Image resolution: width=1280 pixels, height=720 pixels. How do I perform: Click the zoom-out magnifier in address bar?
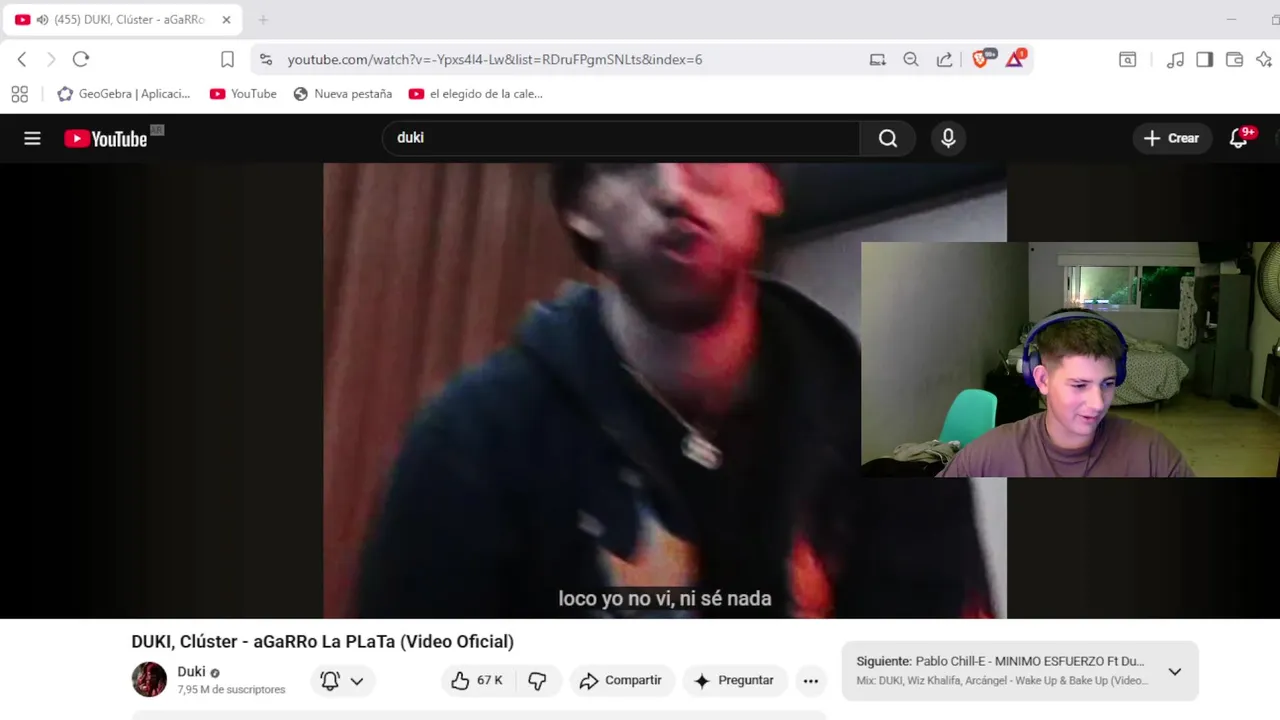coord(911,60)
